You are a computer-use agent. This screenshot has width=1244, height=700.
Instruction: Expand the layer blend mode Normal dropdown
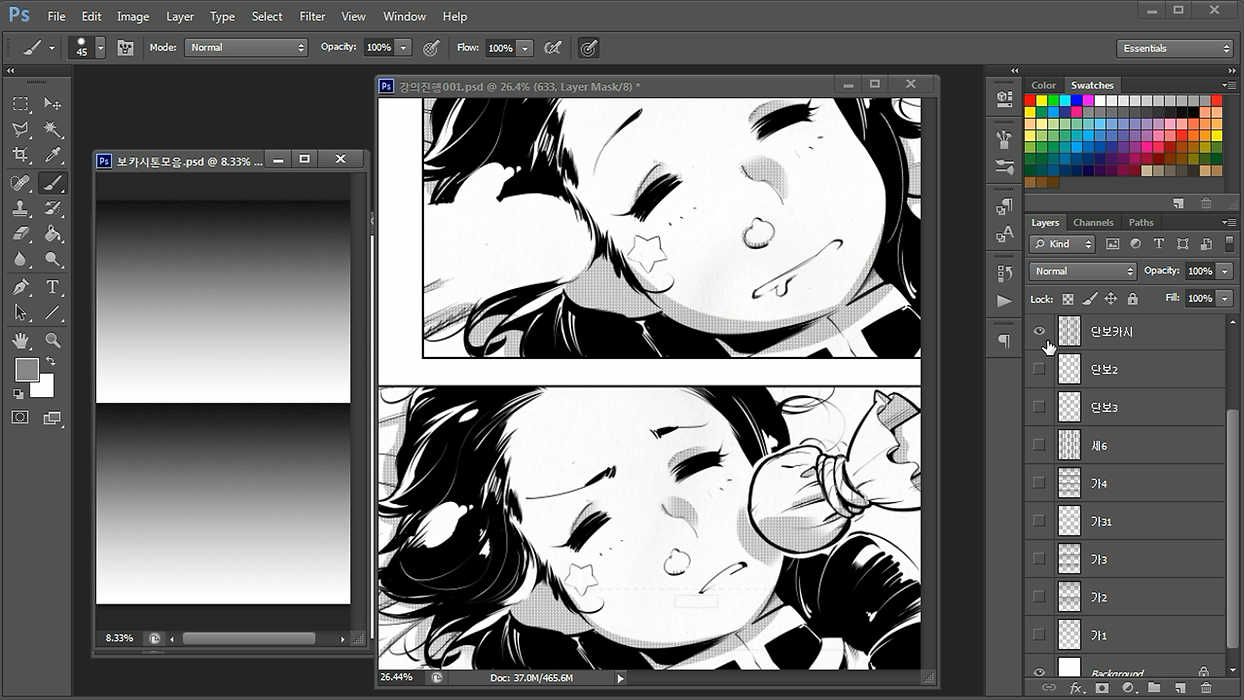click(x=1083, y=271)
